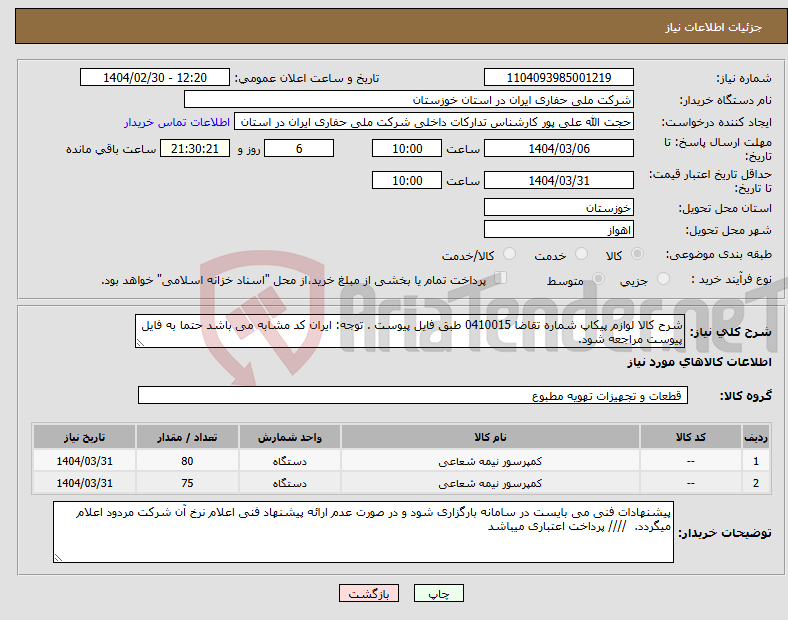Click the بازگشت (back) button
788x620 pixels.
pyautogui.click(x=369, y=593)
